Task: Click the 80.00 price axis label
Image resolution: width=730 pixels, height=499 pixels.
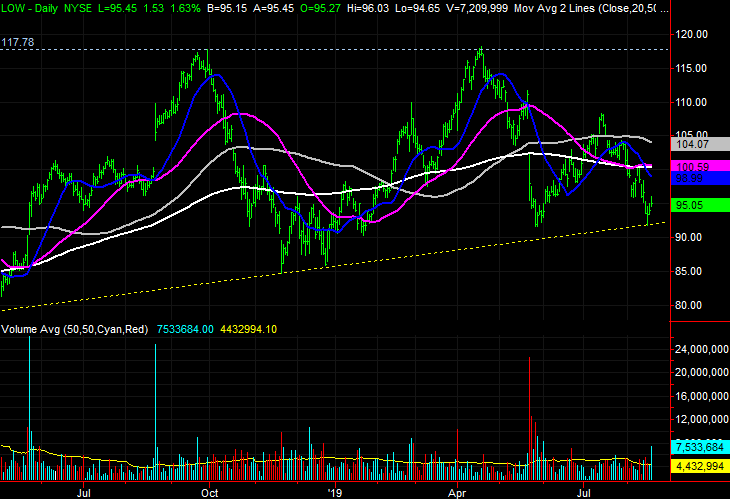Action: coord(691,305)
